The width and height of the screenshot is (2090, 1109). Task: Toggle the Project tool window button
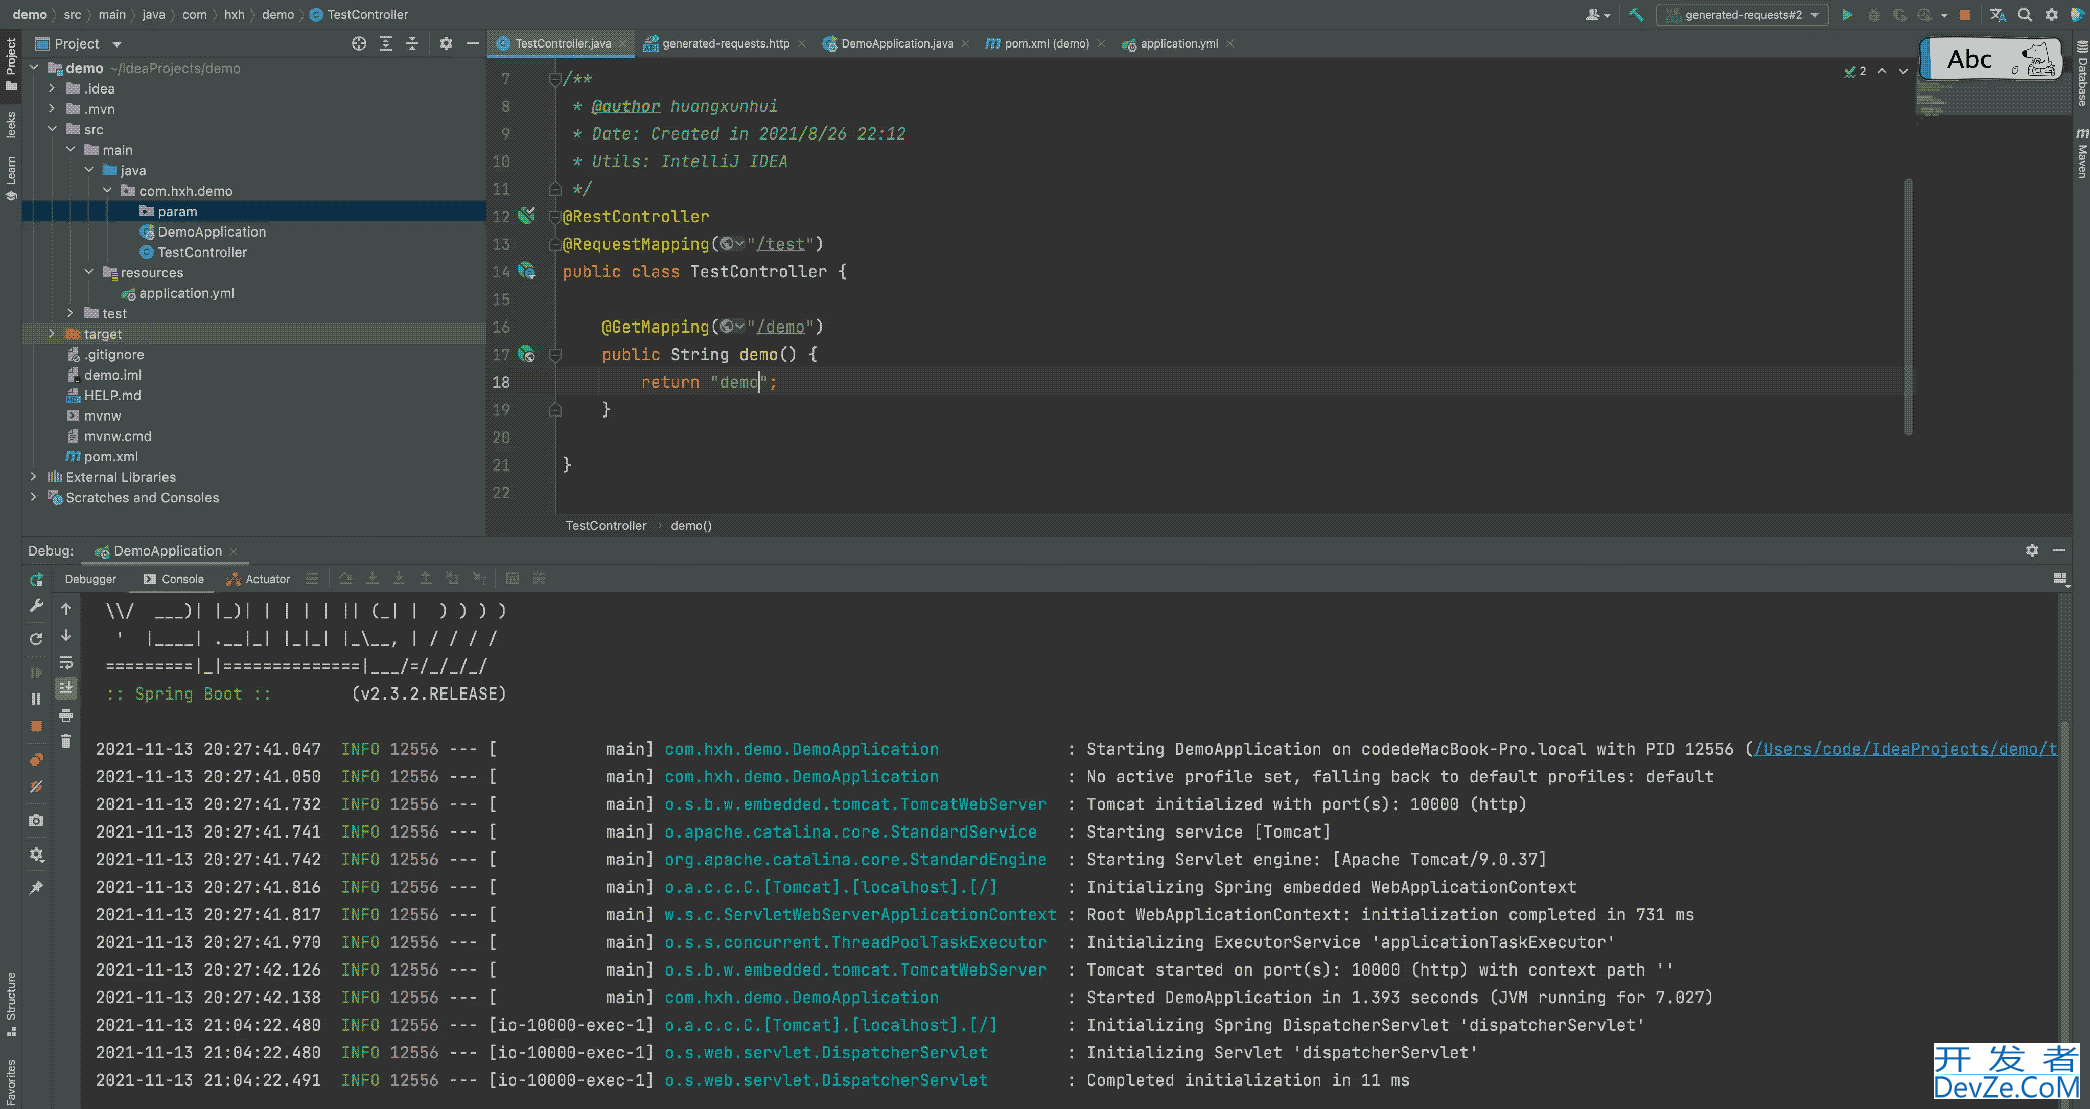tap(11, 64)
